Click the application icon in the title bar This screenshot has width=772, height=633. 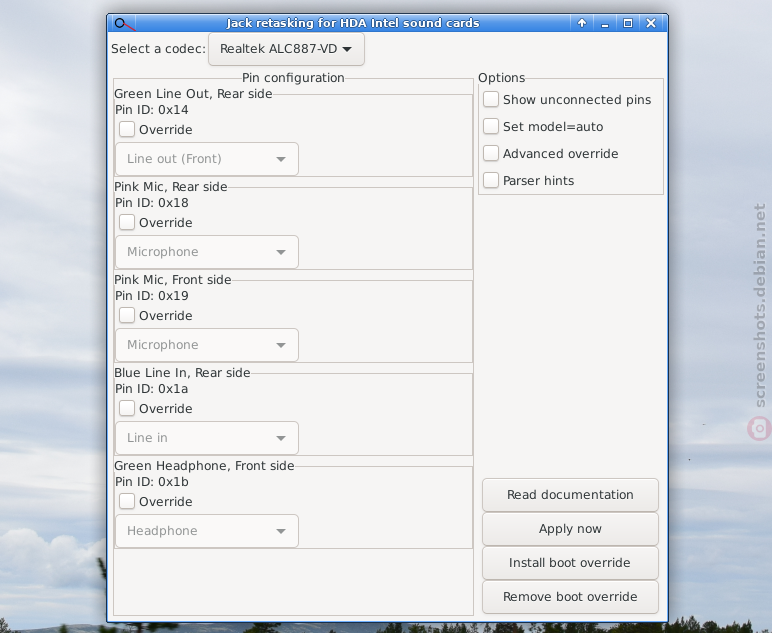(123, 24)
